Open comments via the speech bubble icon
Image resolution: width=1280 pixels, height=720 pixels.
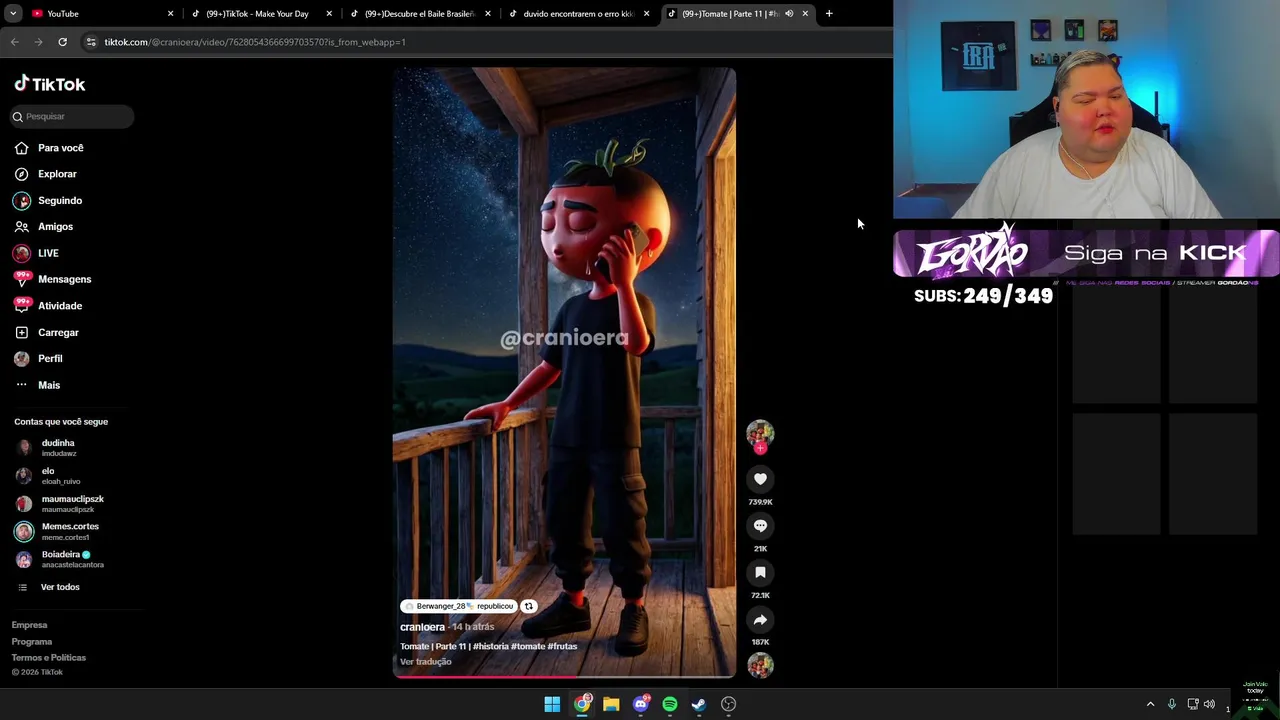(x=760, y=526)
